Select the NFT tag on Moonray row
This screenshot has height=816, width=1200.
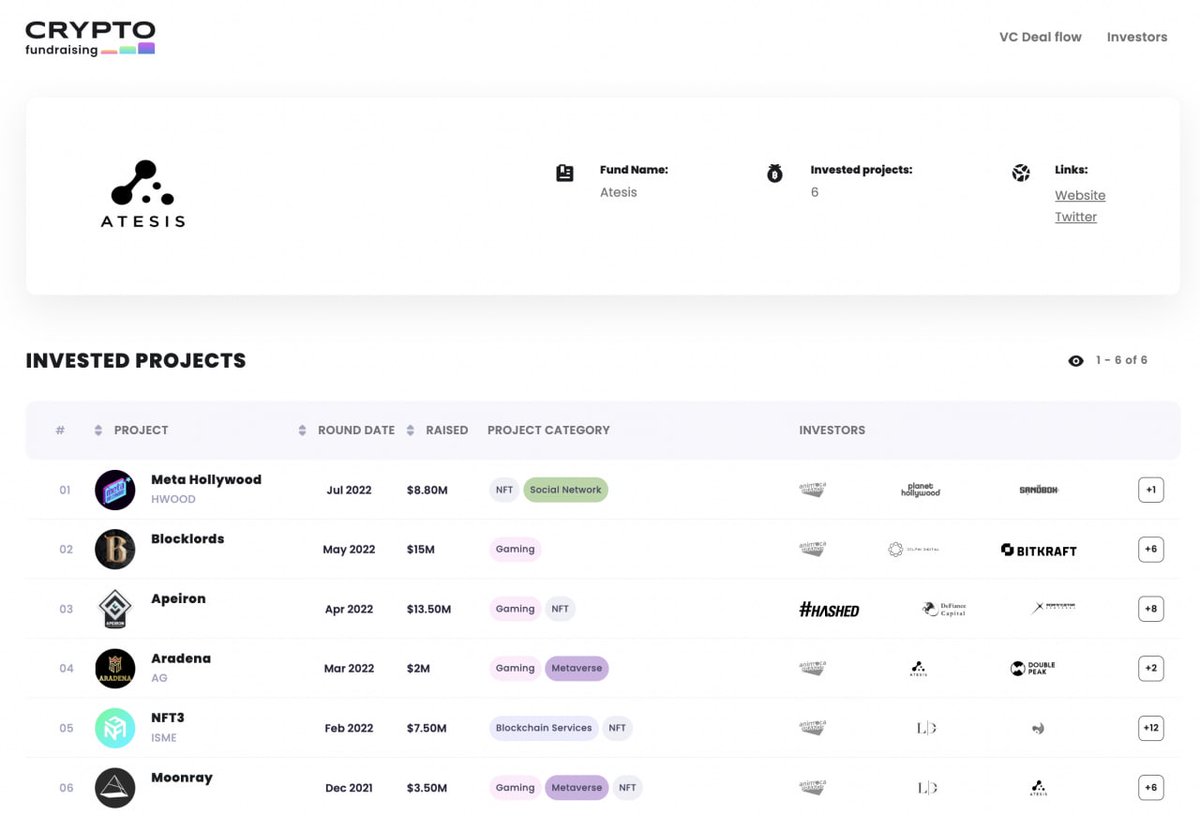click(627, 788)
